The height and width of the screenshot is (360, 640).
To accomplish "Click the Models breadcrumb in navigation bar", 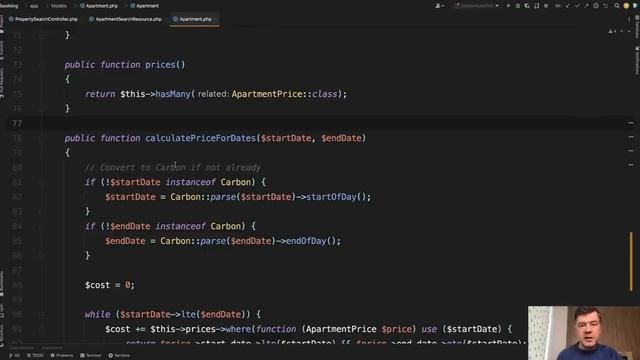I will pyautogui.click(x=59, y=6).
